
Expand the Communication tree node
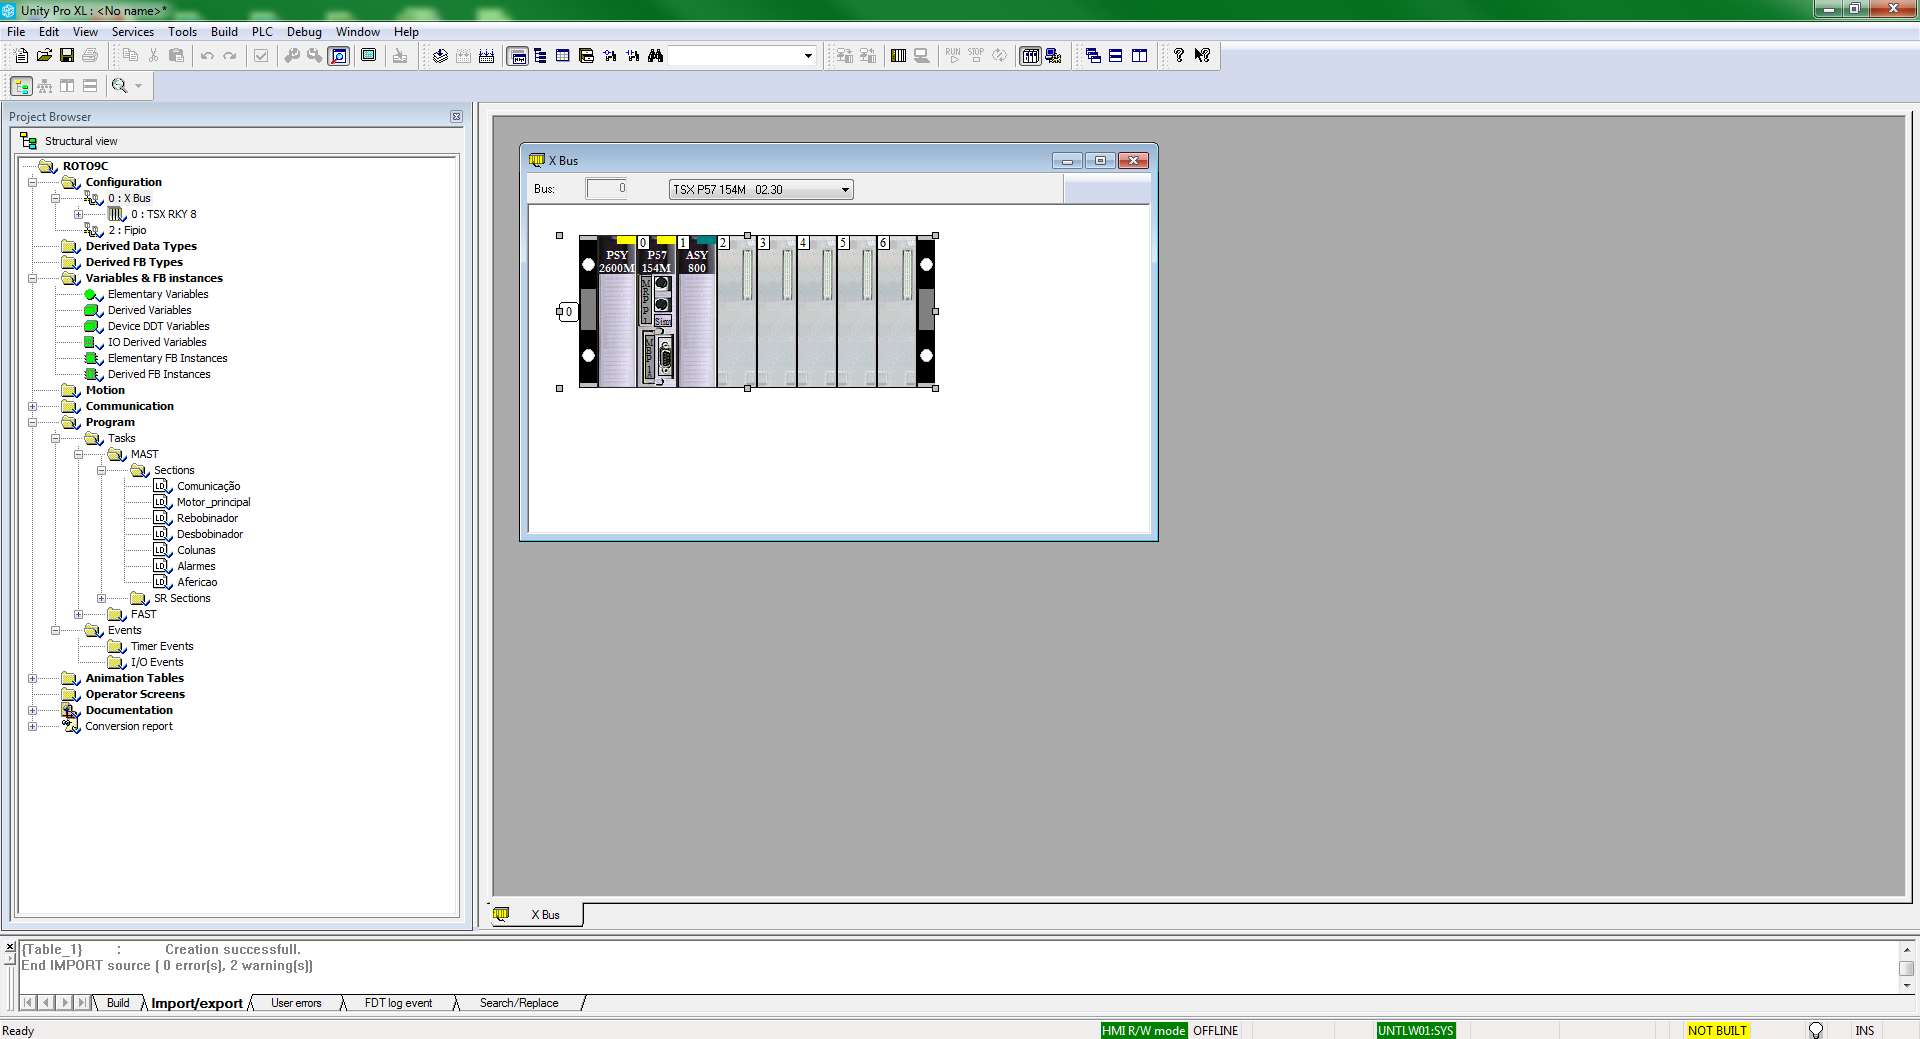(32, 407)
